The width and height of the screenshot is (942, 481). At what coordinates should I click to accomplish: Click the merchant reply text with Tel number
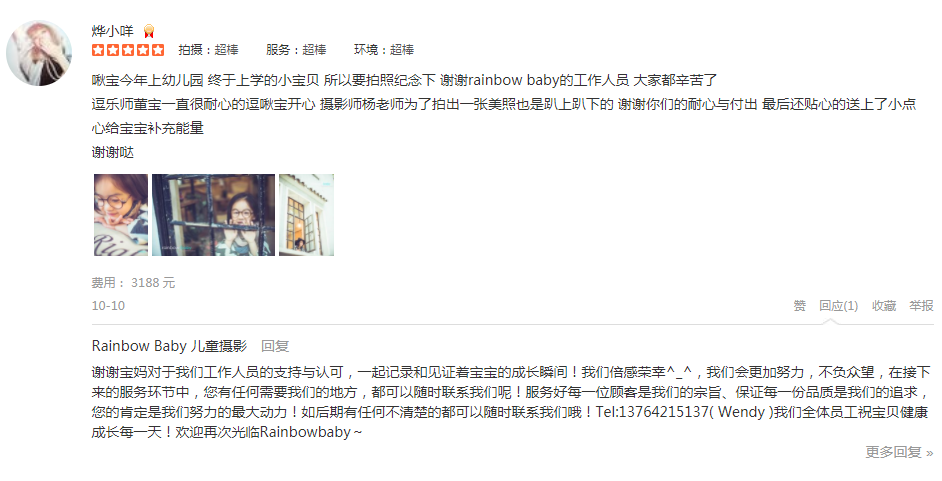tap(511, 402)
